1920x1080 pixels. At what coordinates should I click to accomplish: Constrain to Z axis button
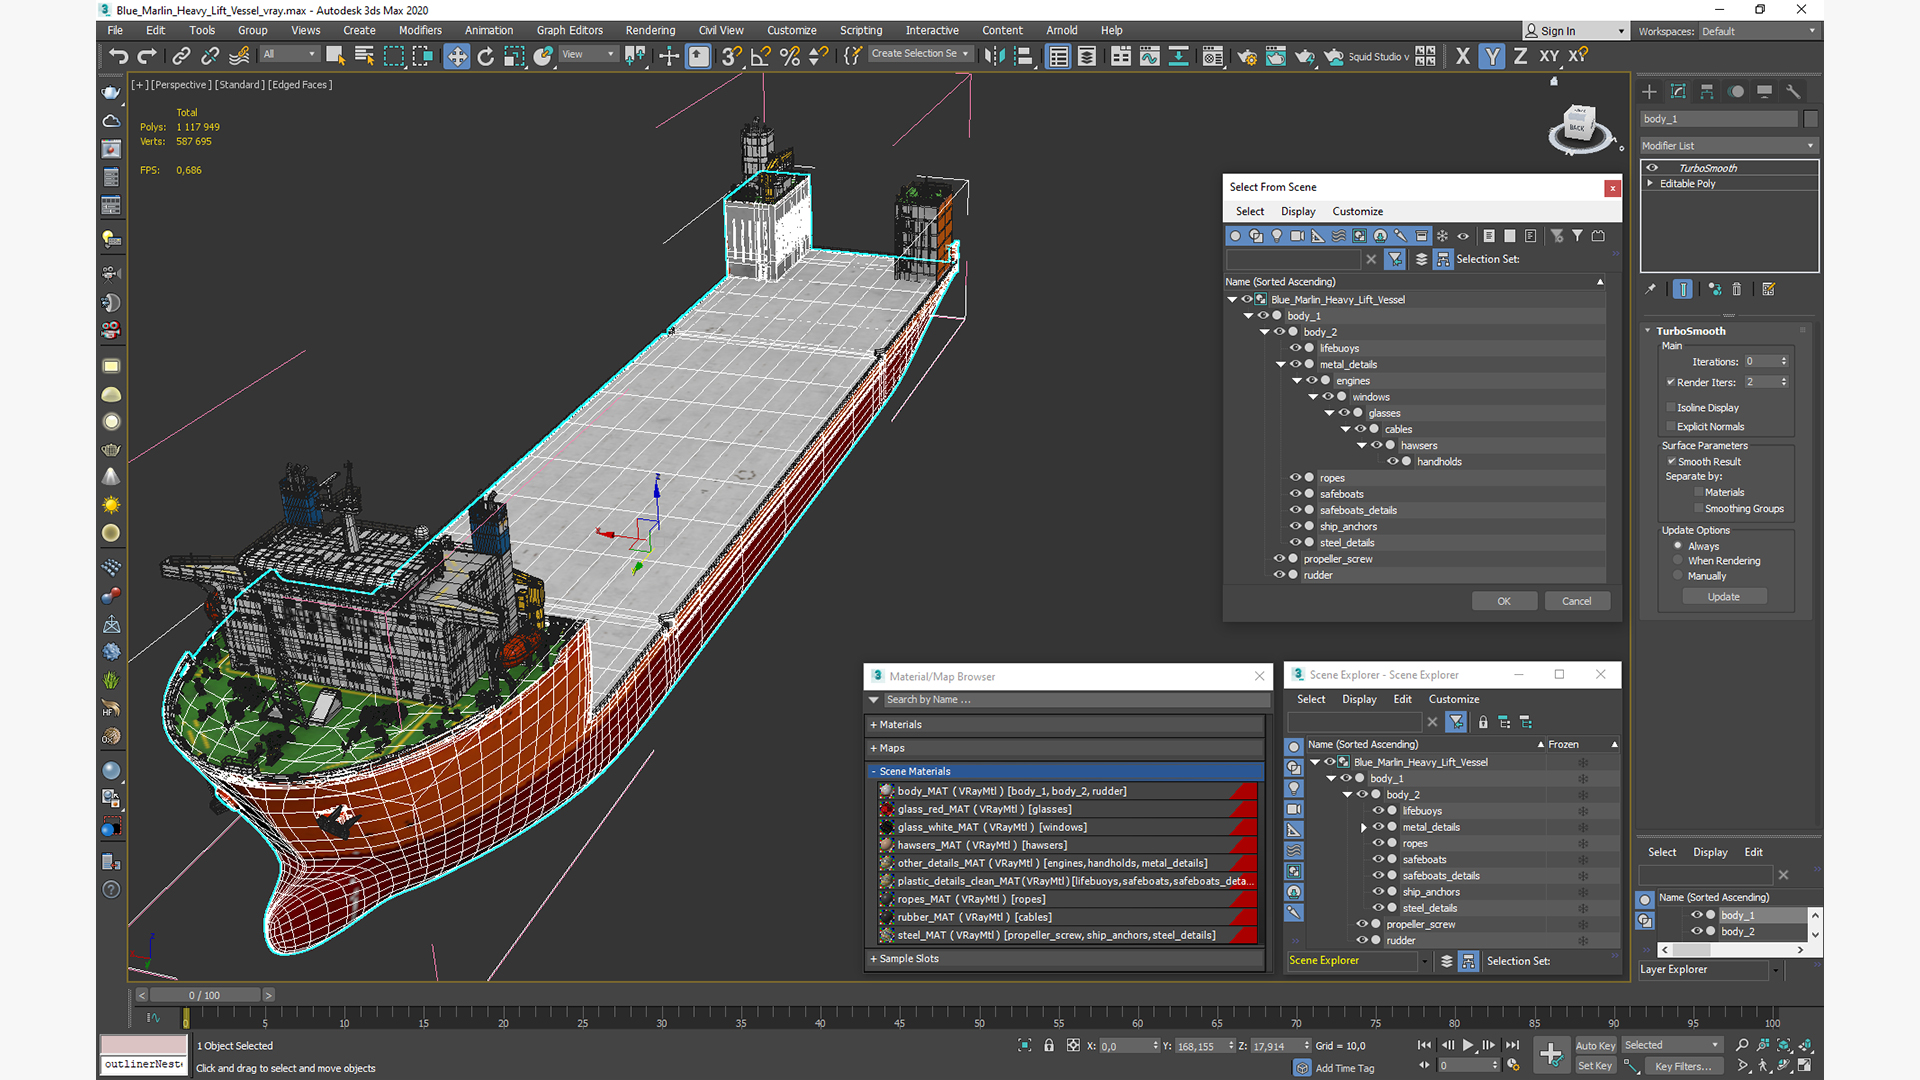click(1520, 56)
